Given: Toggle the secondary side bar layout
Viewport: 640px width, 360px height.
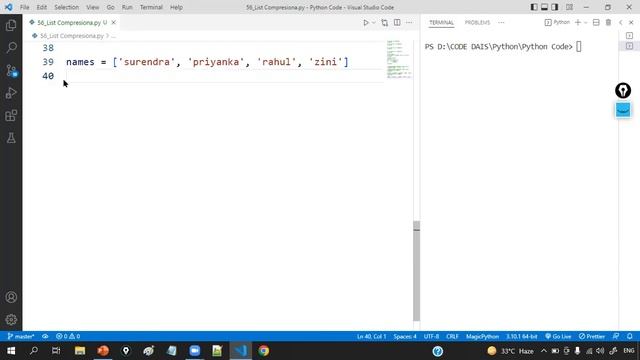Looking at the screenshot, I should [x=555, y=7].
